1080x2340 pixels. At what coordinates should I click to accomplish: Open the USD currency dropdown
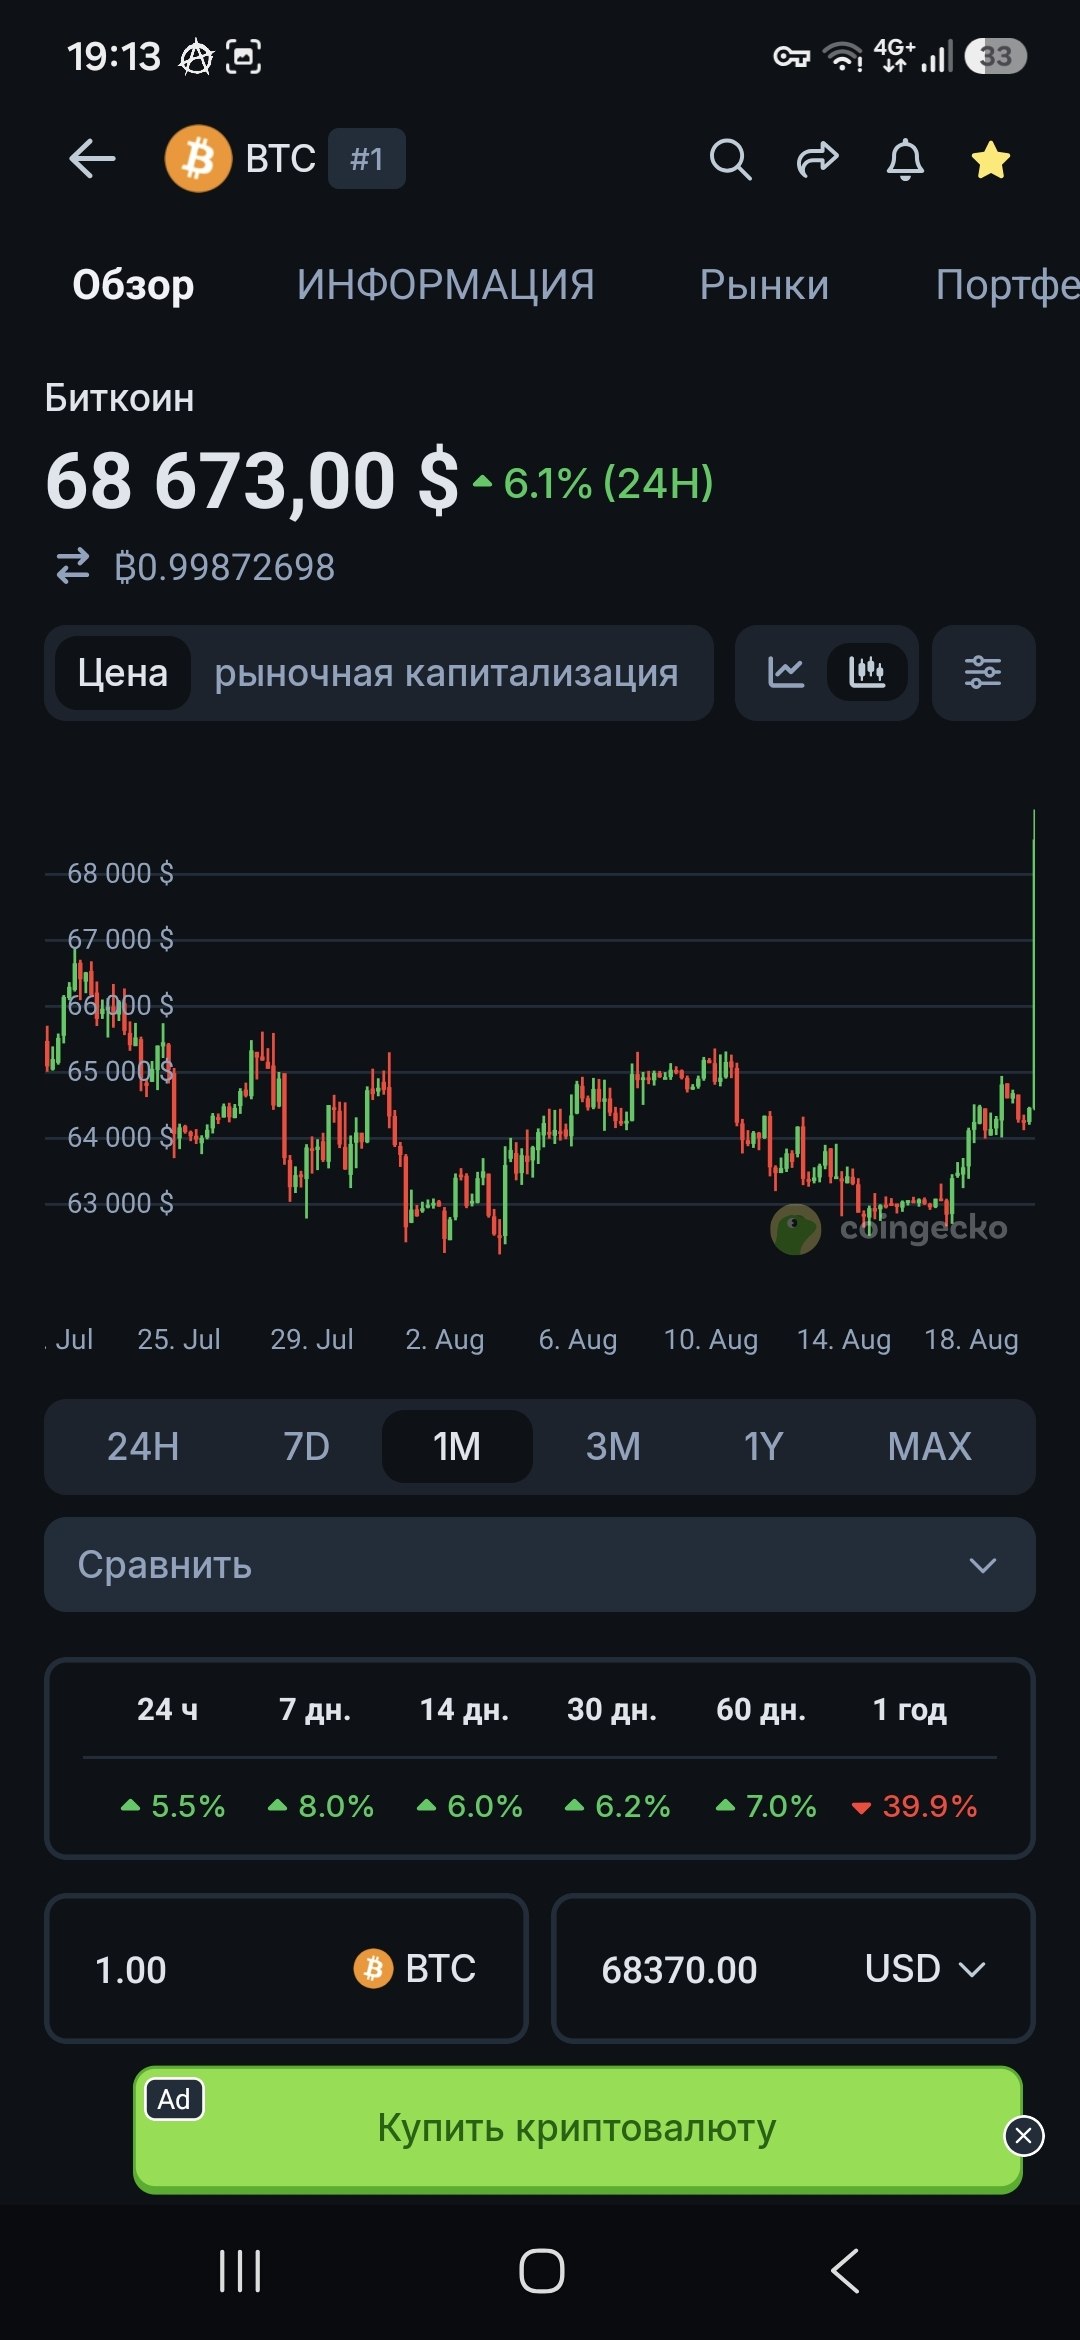pyautogui.click(x=925, y=1968)
